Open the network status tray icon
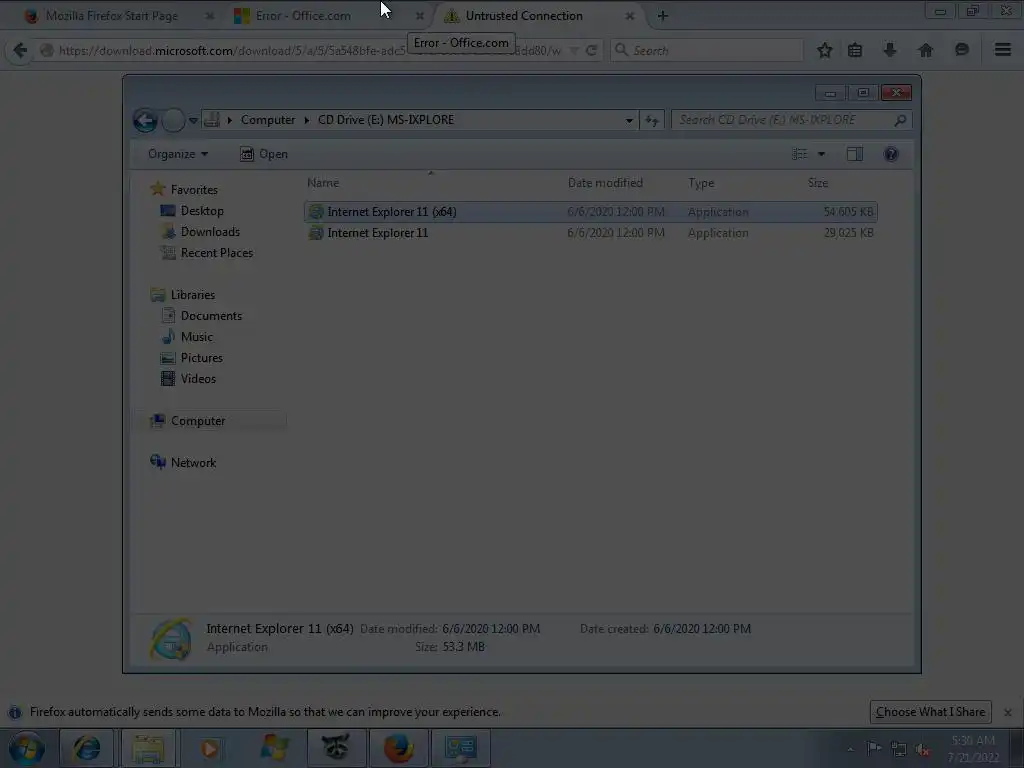1024x768 pixels. click(899, 749)
